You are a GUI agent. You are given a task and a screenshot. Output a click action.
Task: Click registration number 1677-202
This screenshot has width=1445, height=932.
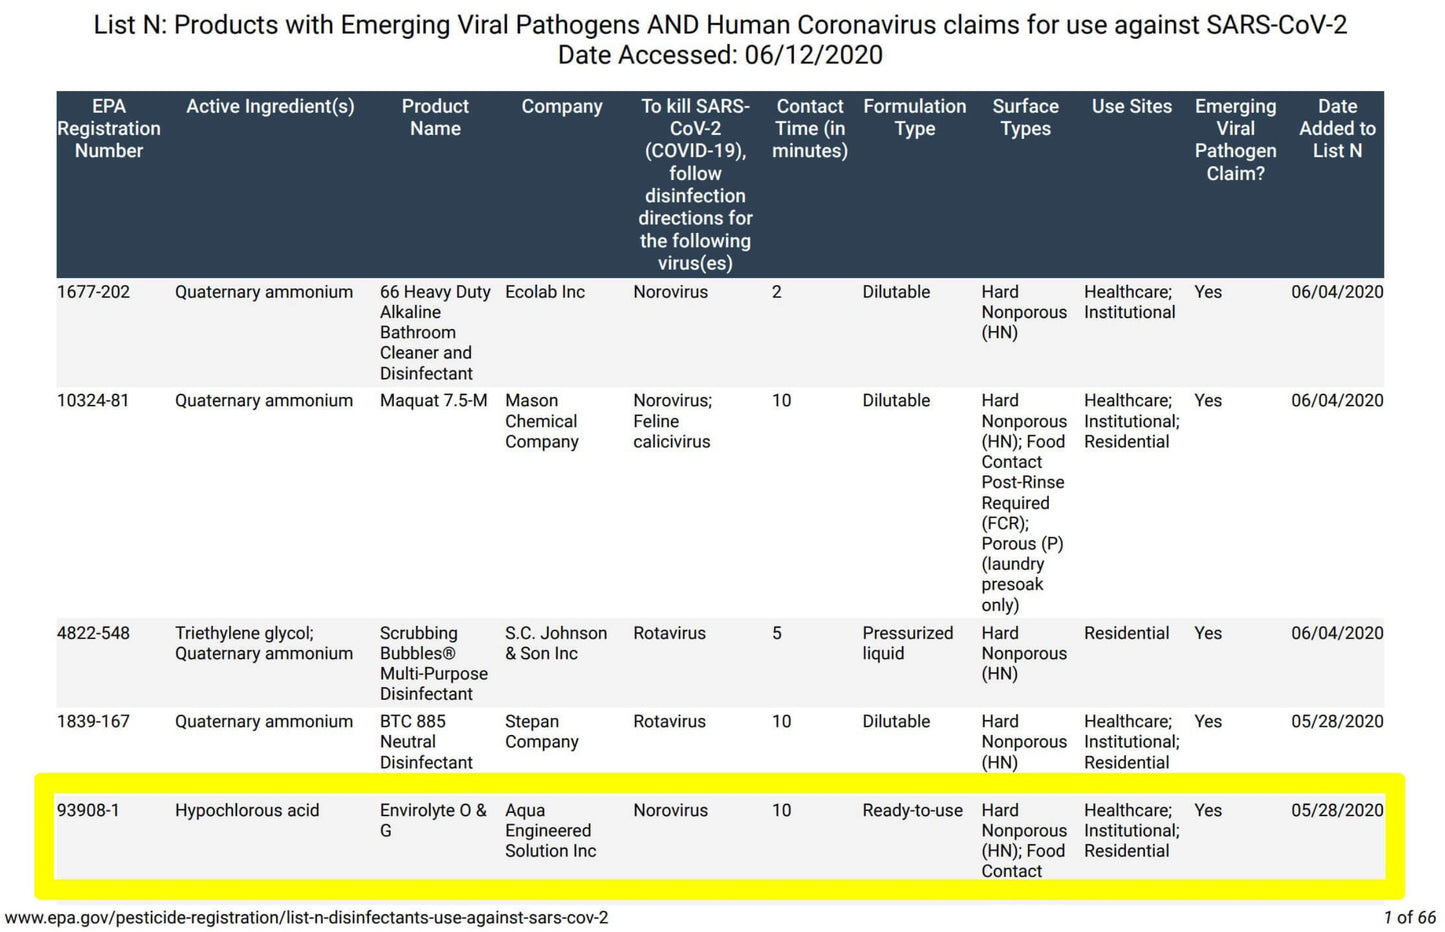(x=93, y=292)
